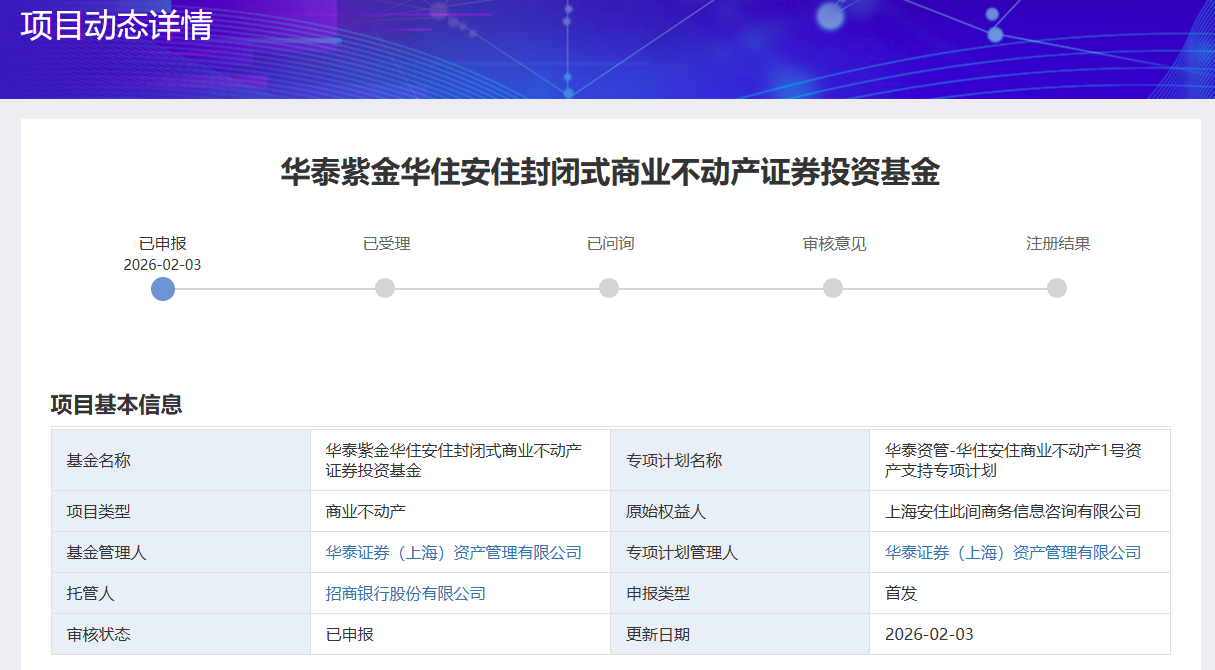
Task: Click the 项目动态详情 page heading
Action: click(117, 26)
